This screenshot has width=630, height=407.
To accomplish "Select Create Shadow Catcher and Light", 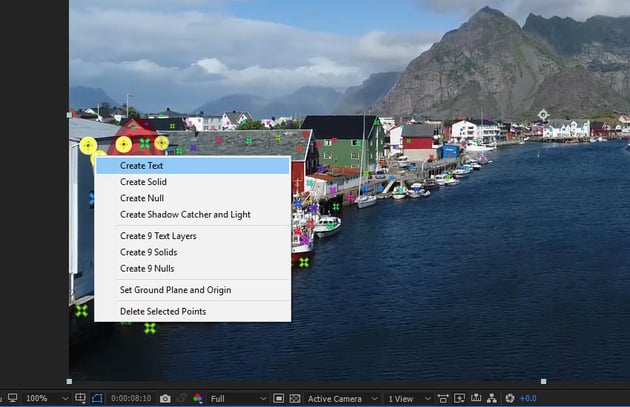I will tap(185, 214).
